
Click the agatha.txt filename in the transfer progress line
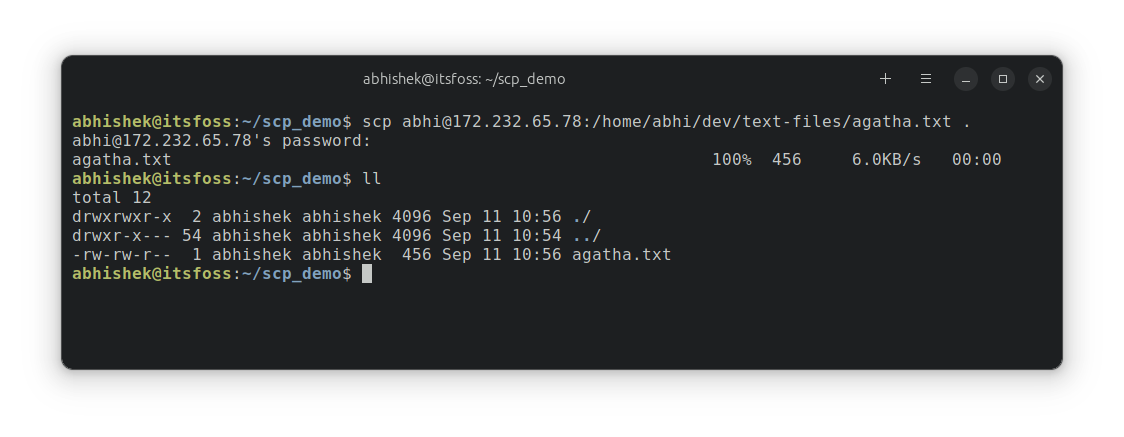click(x=121, y=160)
